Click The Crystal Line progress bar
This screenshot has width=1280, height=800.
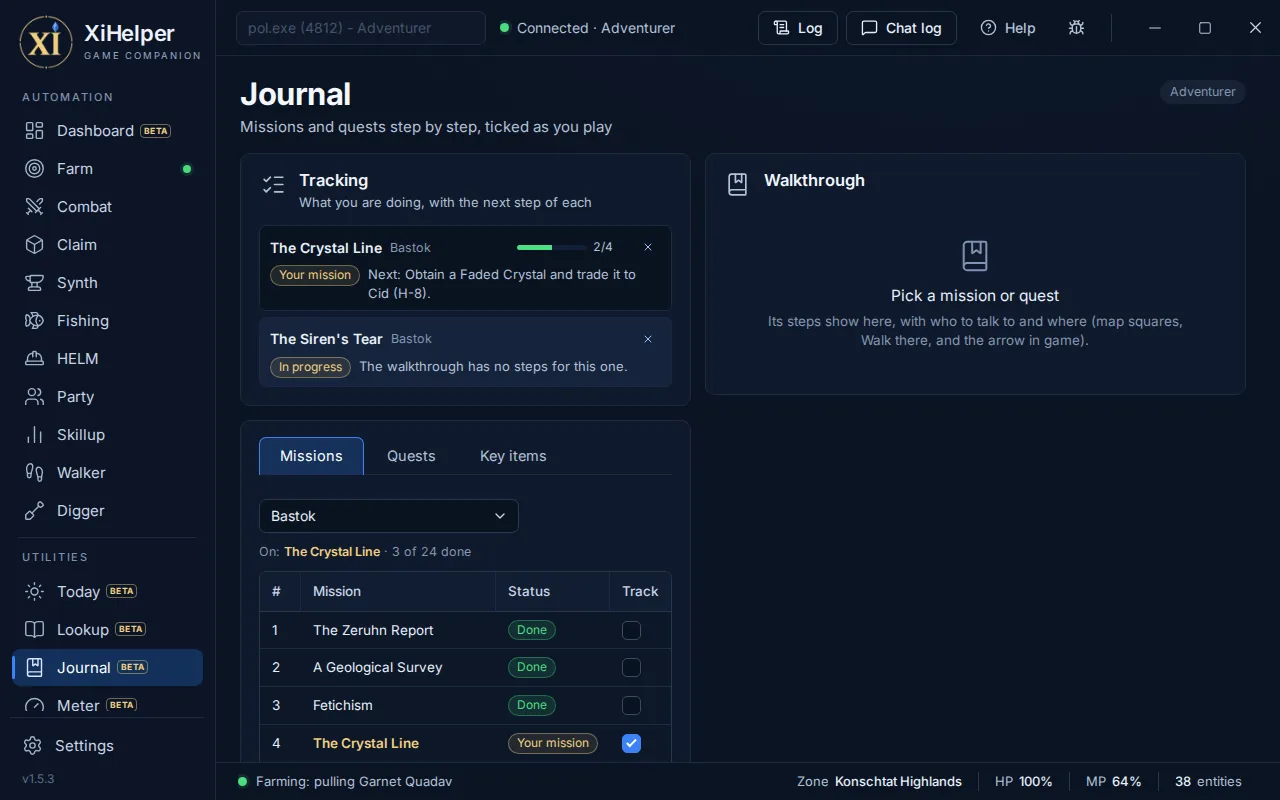[551, 247]
